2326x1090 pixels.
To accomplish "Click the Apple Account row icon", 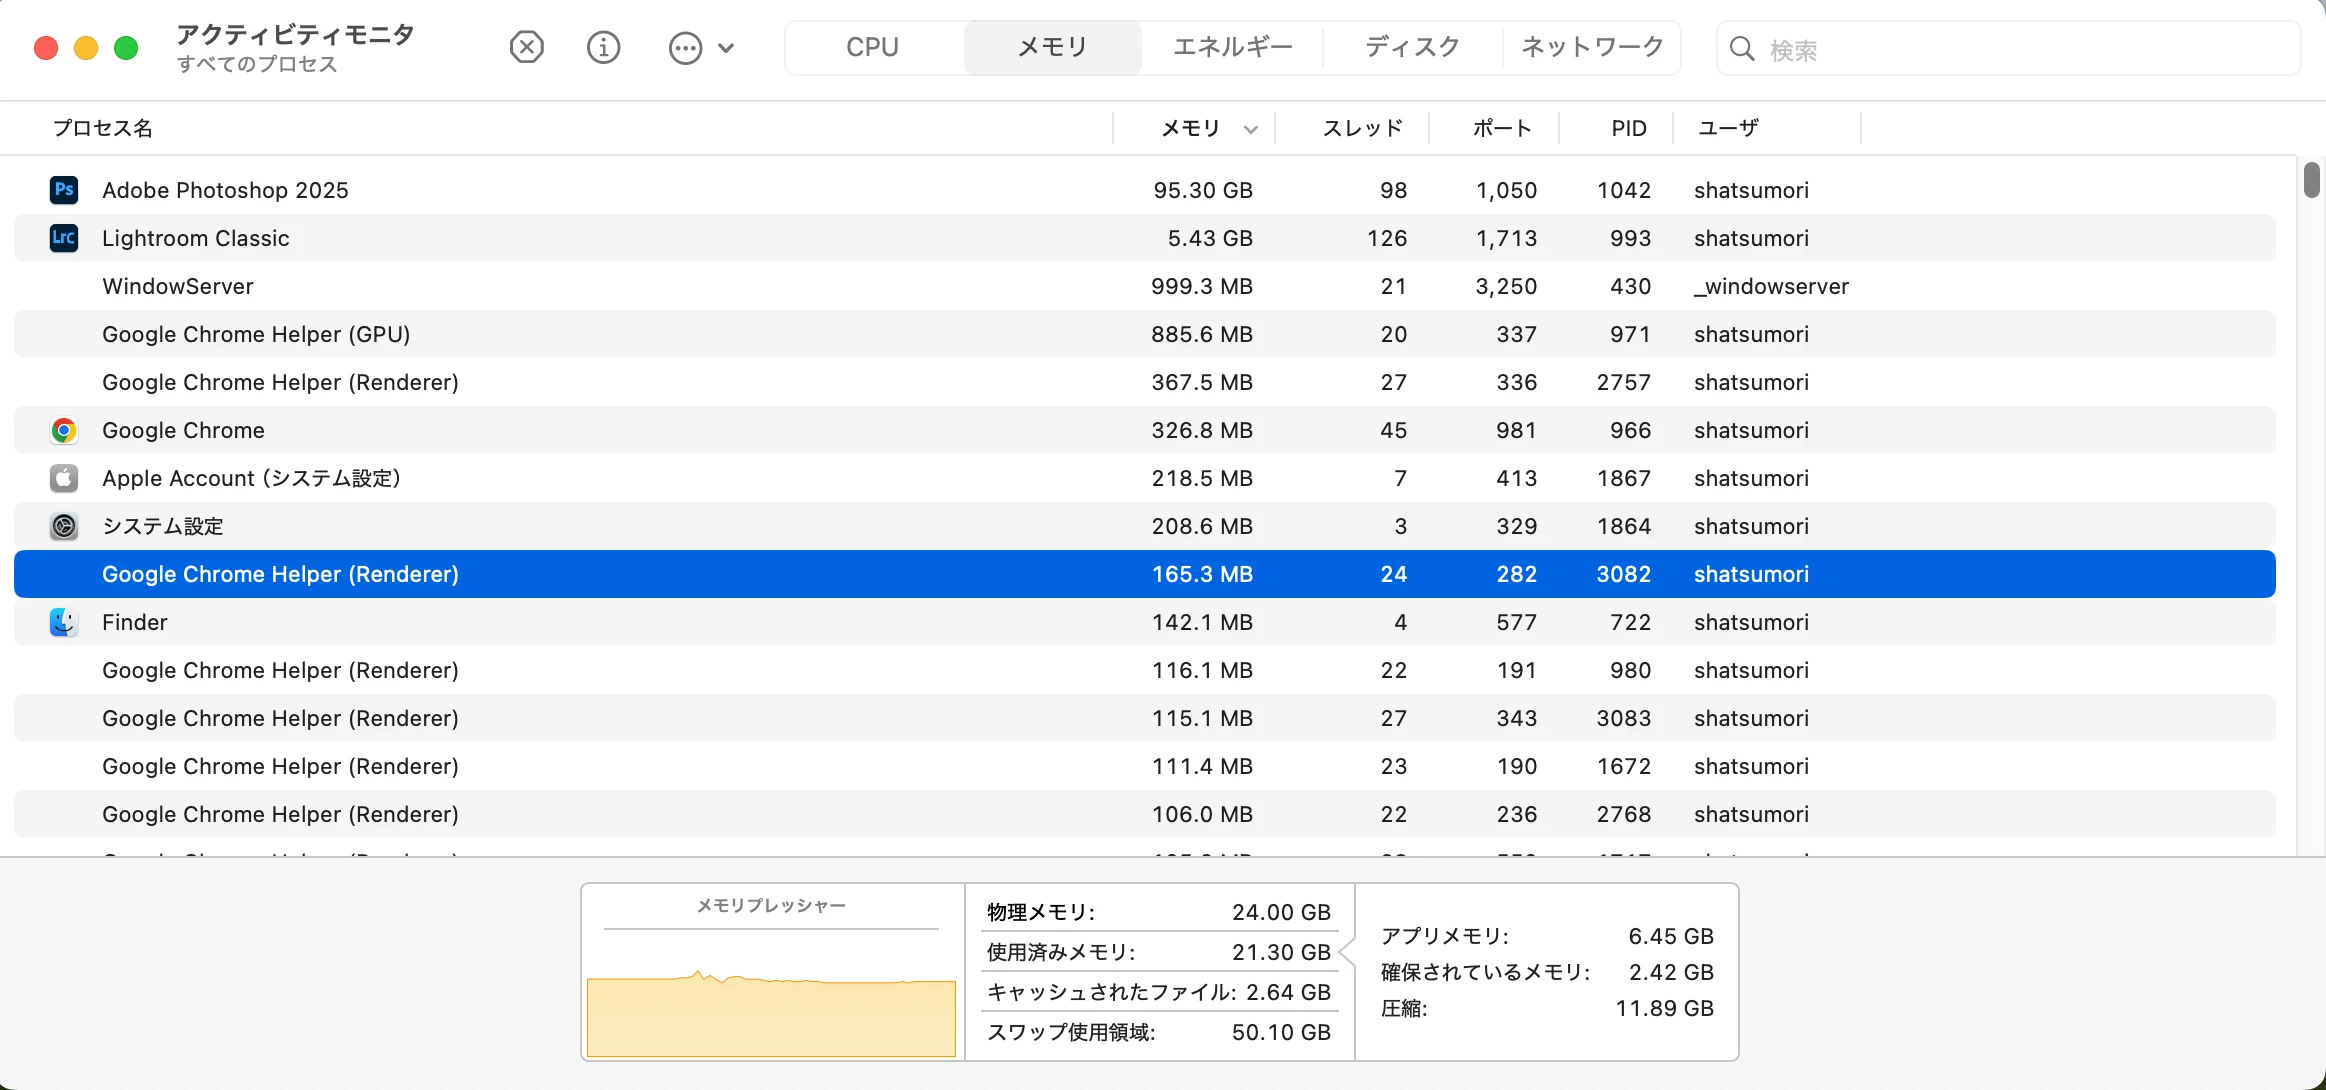I will (x=64, y=478).
